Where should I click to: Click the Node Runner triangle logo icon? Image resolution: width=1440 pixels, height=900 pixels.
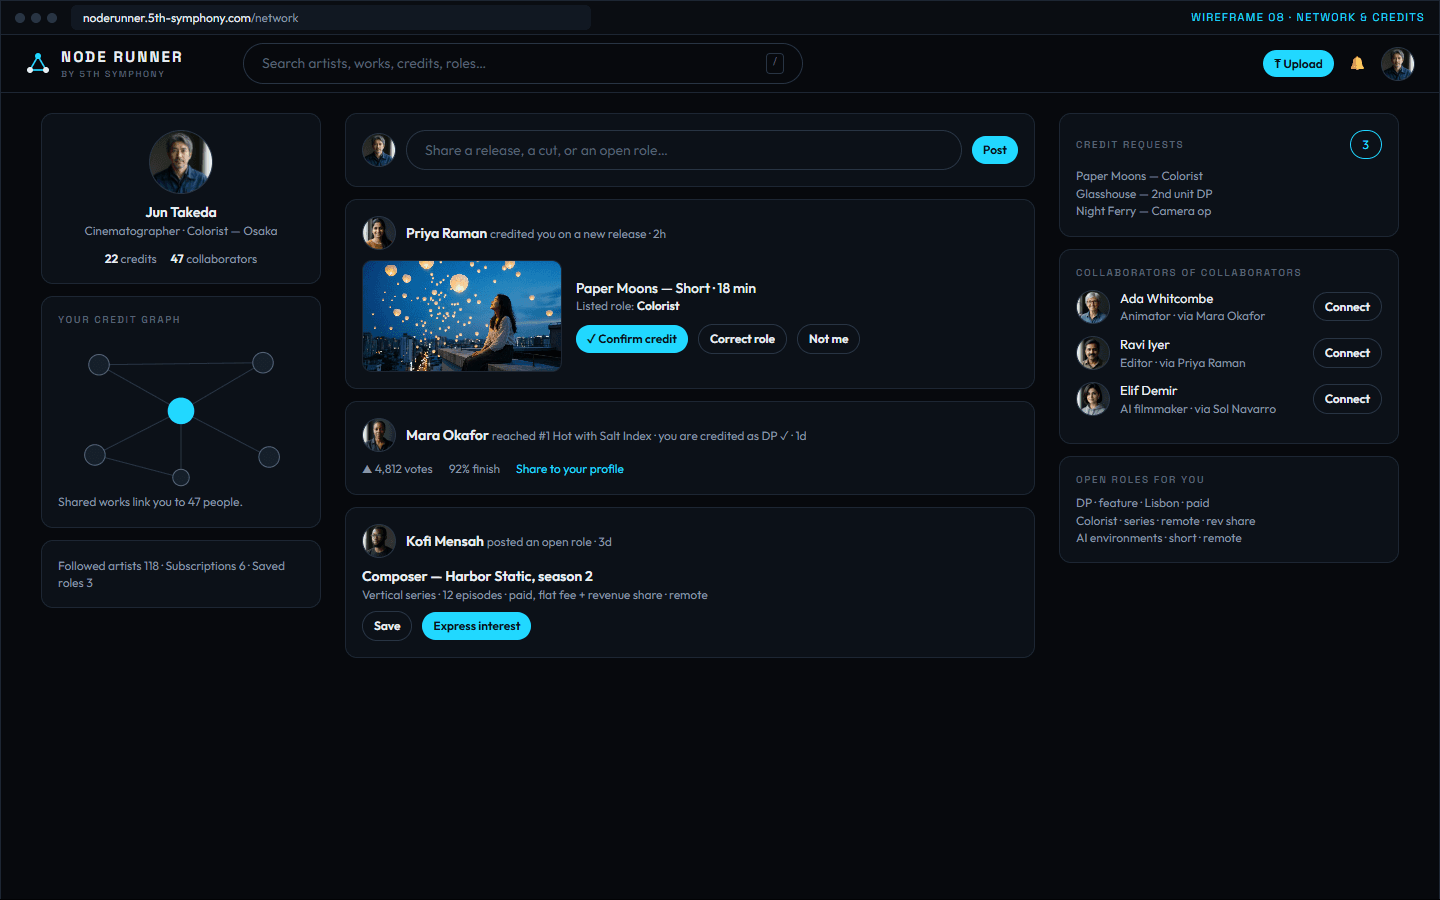tap(38, 64)
